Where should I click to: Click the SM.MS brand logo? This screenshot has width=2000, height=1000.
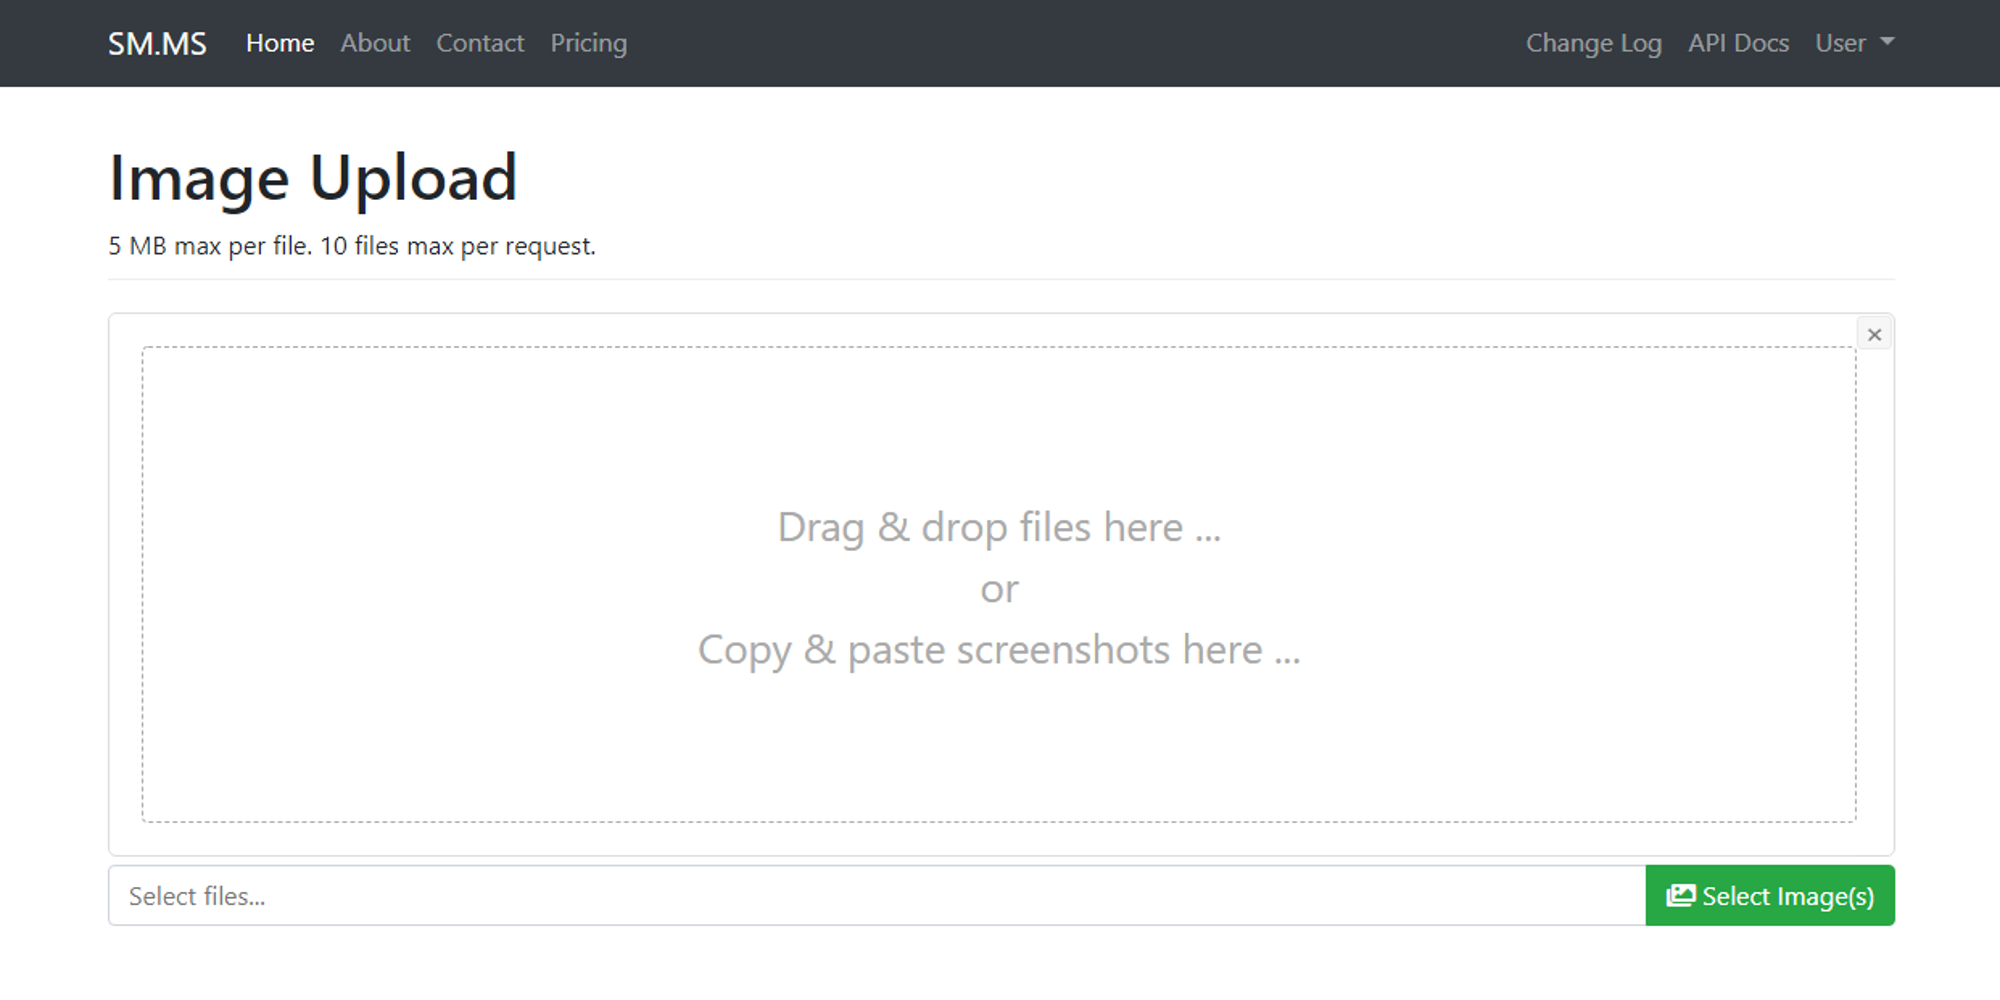[157, 43]
